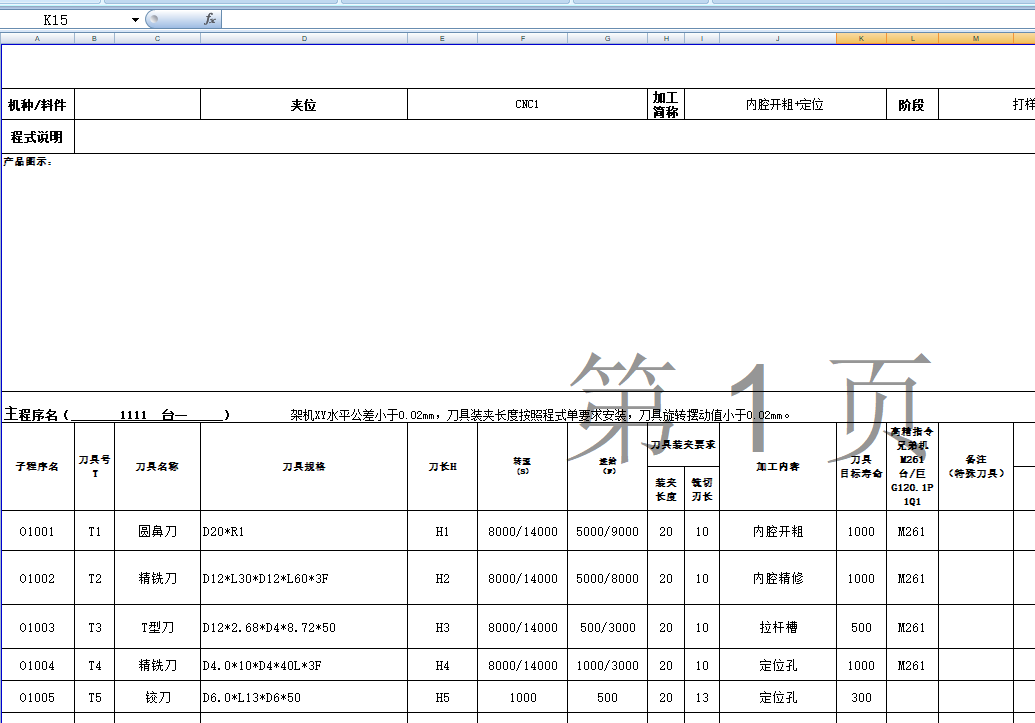Screen dimensions: 1035x723
Task: Click the 5000/9000 feed cell
Action: [x=607, y=531]
